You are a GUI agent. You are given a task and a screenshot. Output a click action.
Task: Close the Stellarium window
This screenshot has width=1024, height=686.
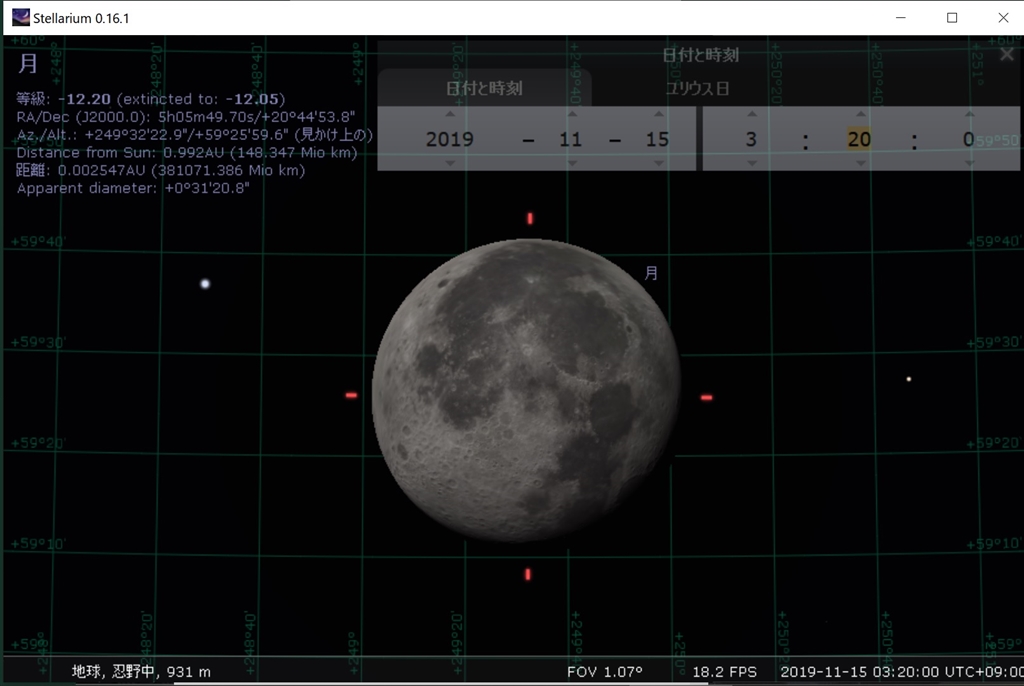pyautogui.click(x=1003, y=18)
